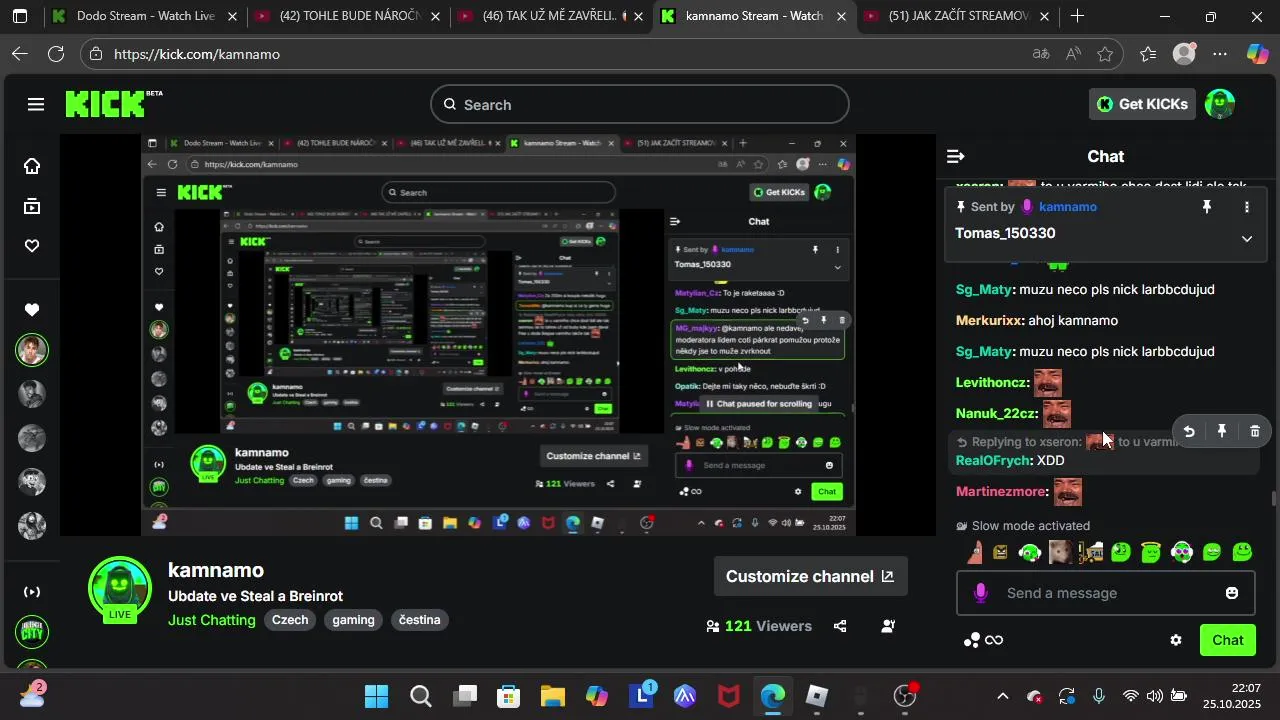Open File Explorer from taskbar
This screenshot has width=1280, height=720.
pyautogui.click(x=553, y=696)
